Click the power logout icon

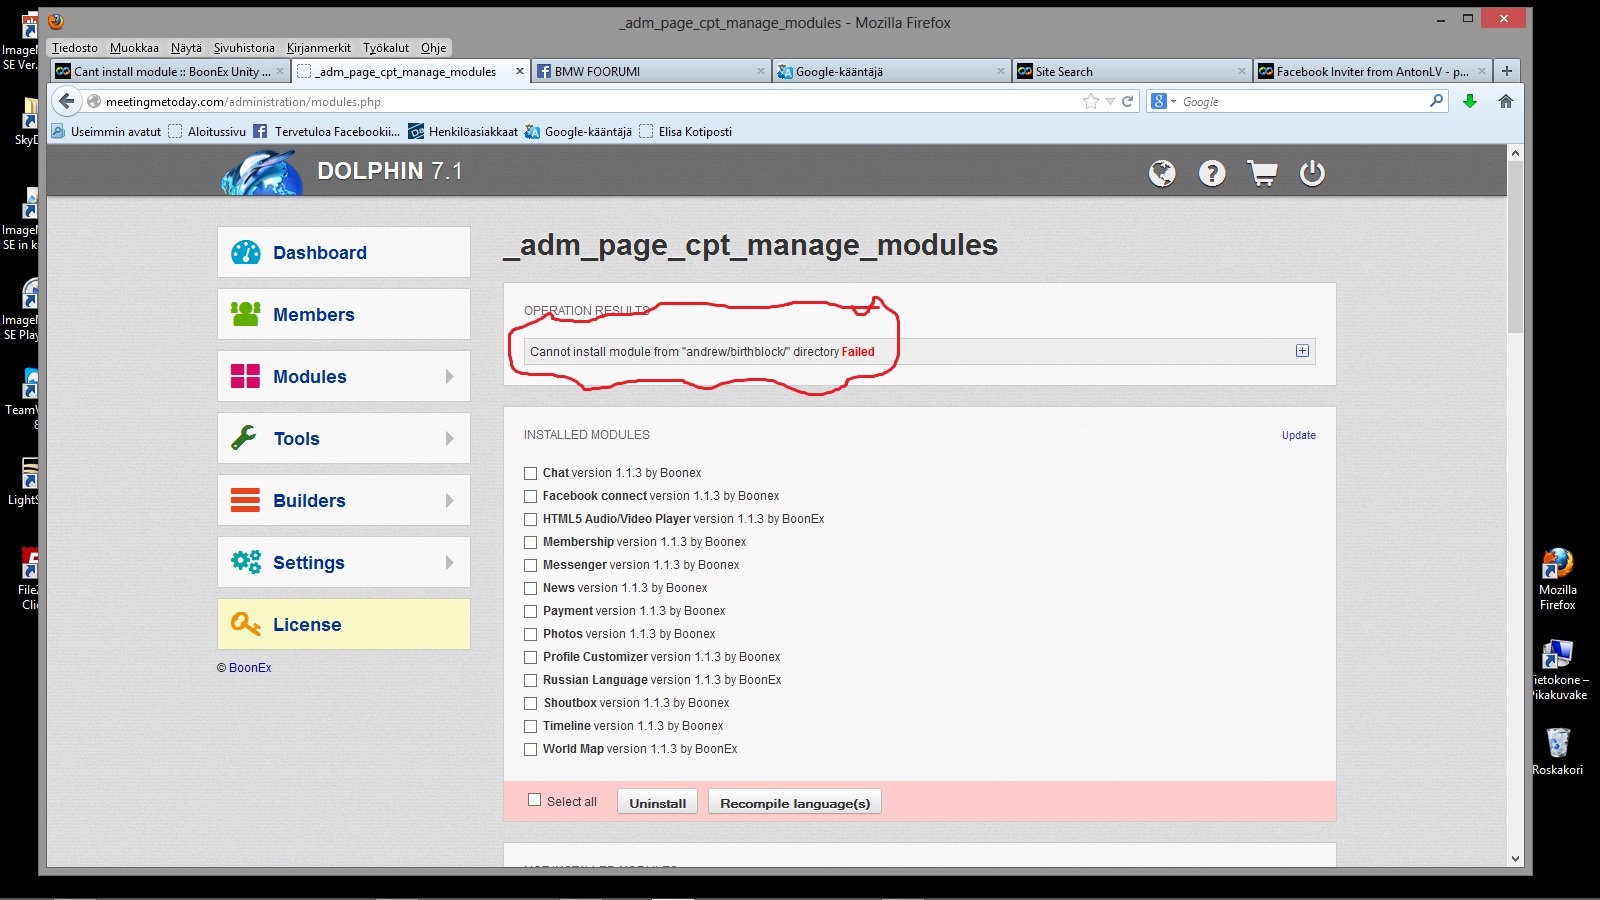pos(1312,173)
